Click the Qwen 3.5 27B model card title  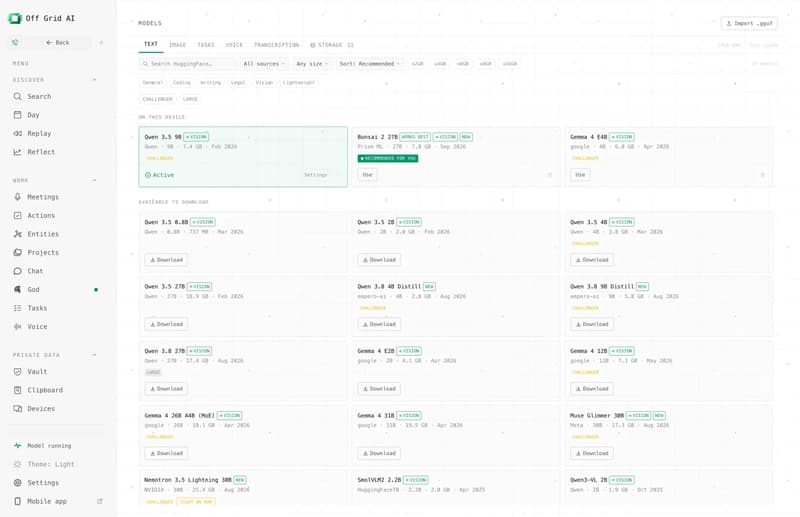tap(165, 287)
